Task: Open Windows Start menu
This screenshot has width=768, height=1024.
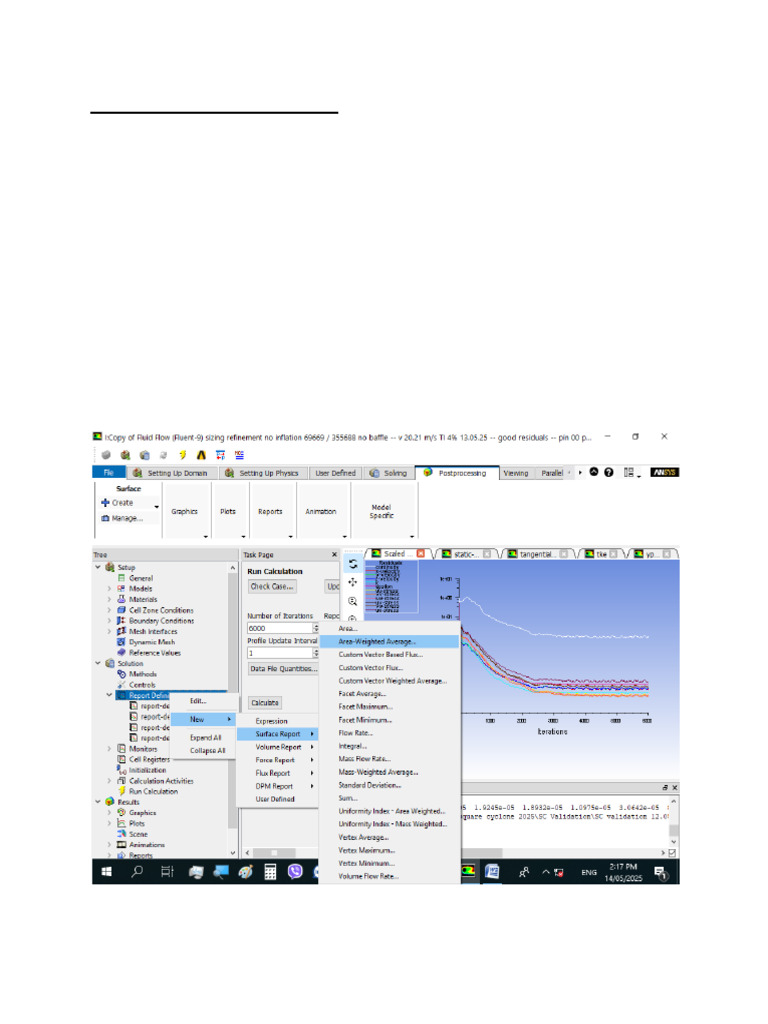Action: click(x=106, y=872)
